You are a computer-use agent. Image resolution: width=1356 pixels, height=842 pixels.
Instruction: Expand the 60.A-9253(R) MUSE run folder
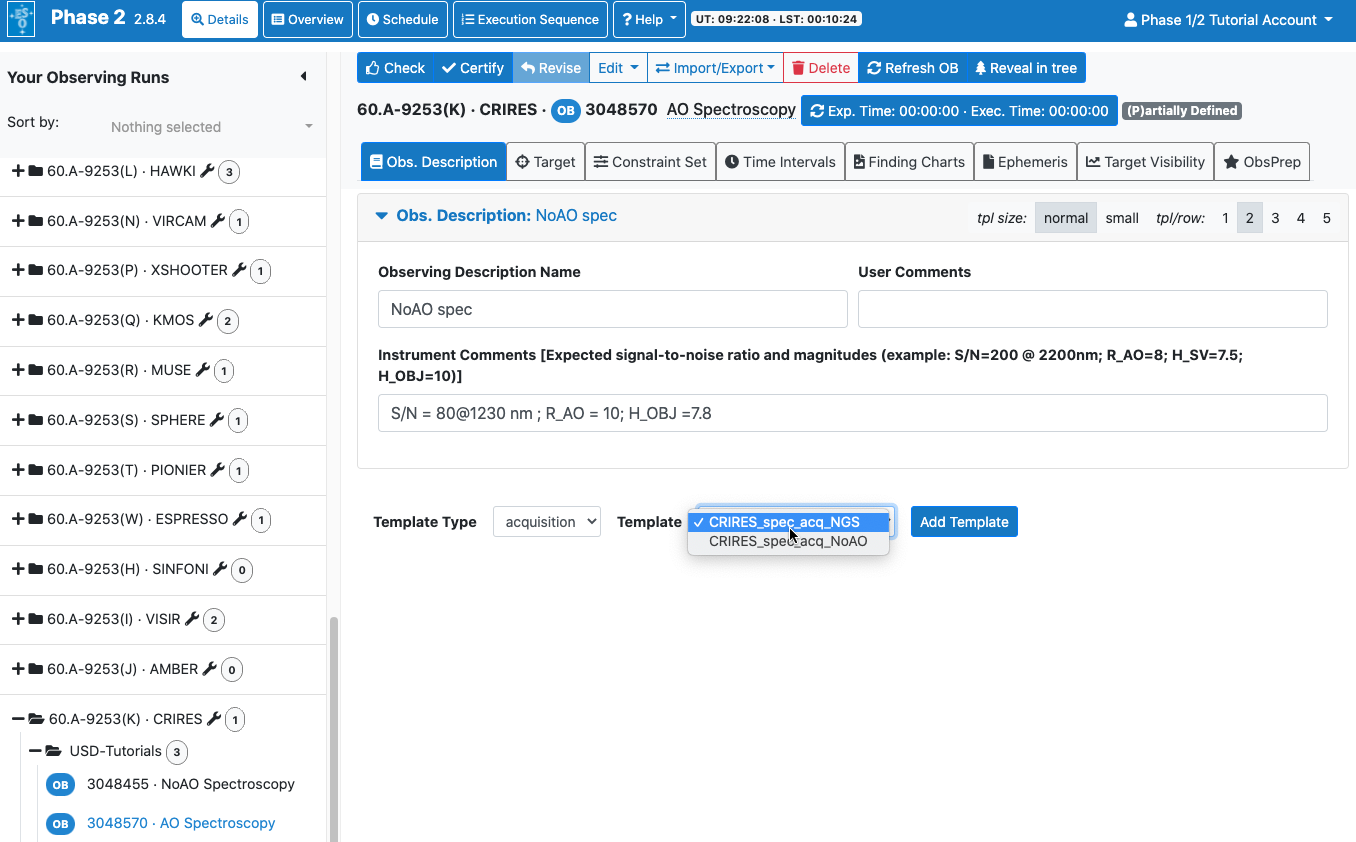18,370
